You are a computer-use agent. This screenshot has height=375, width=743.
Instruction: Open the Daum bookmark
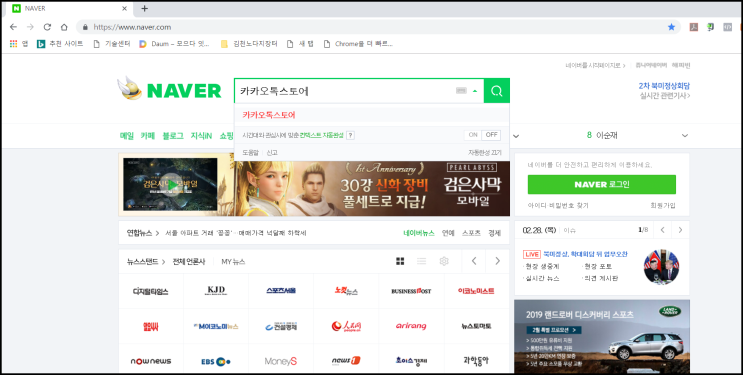(x=174, y=44)
